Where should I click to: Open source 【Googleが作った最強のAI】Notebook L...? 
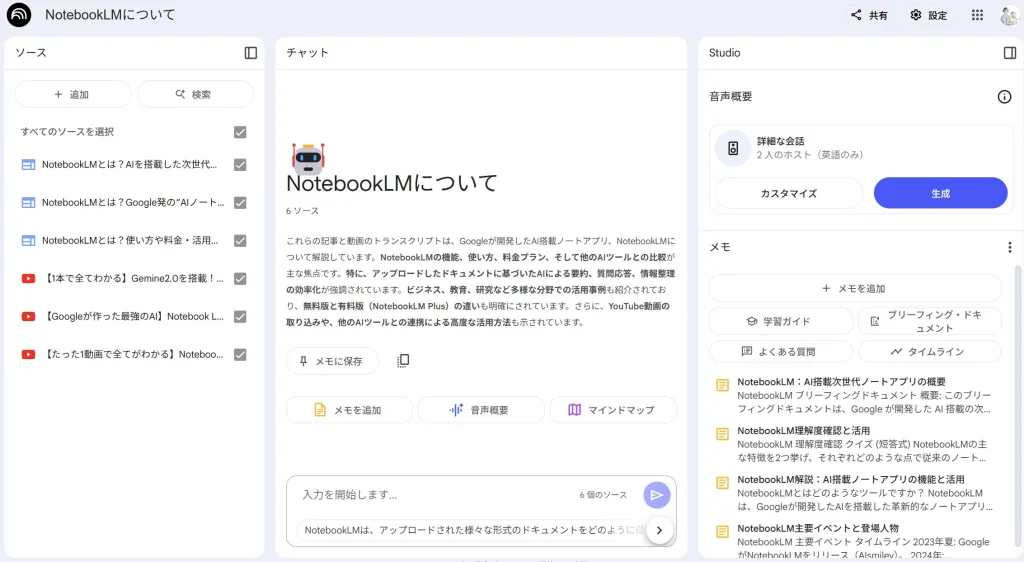click(133, 317)
